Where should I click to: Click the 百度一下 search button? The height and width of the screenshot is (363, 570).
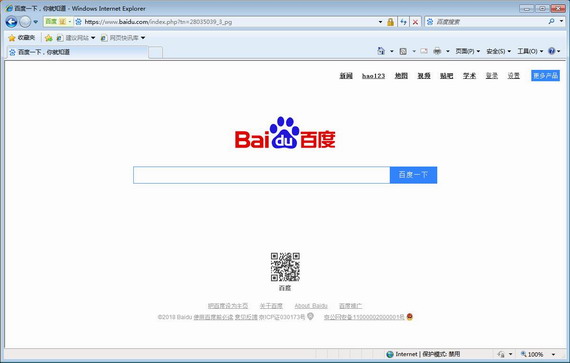tap(413, 175)
